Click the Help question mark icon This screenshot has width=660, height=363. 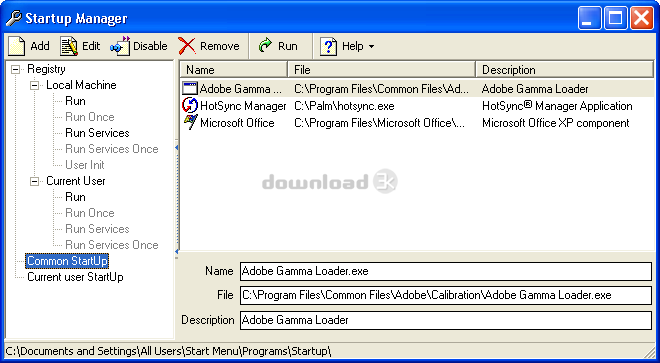(328, 46)
